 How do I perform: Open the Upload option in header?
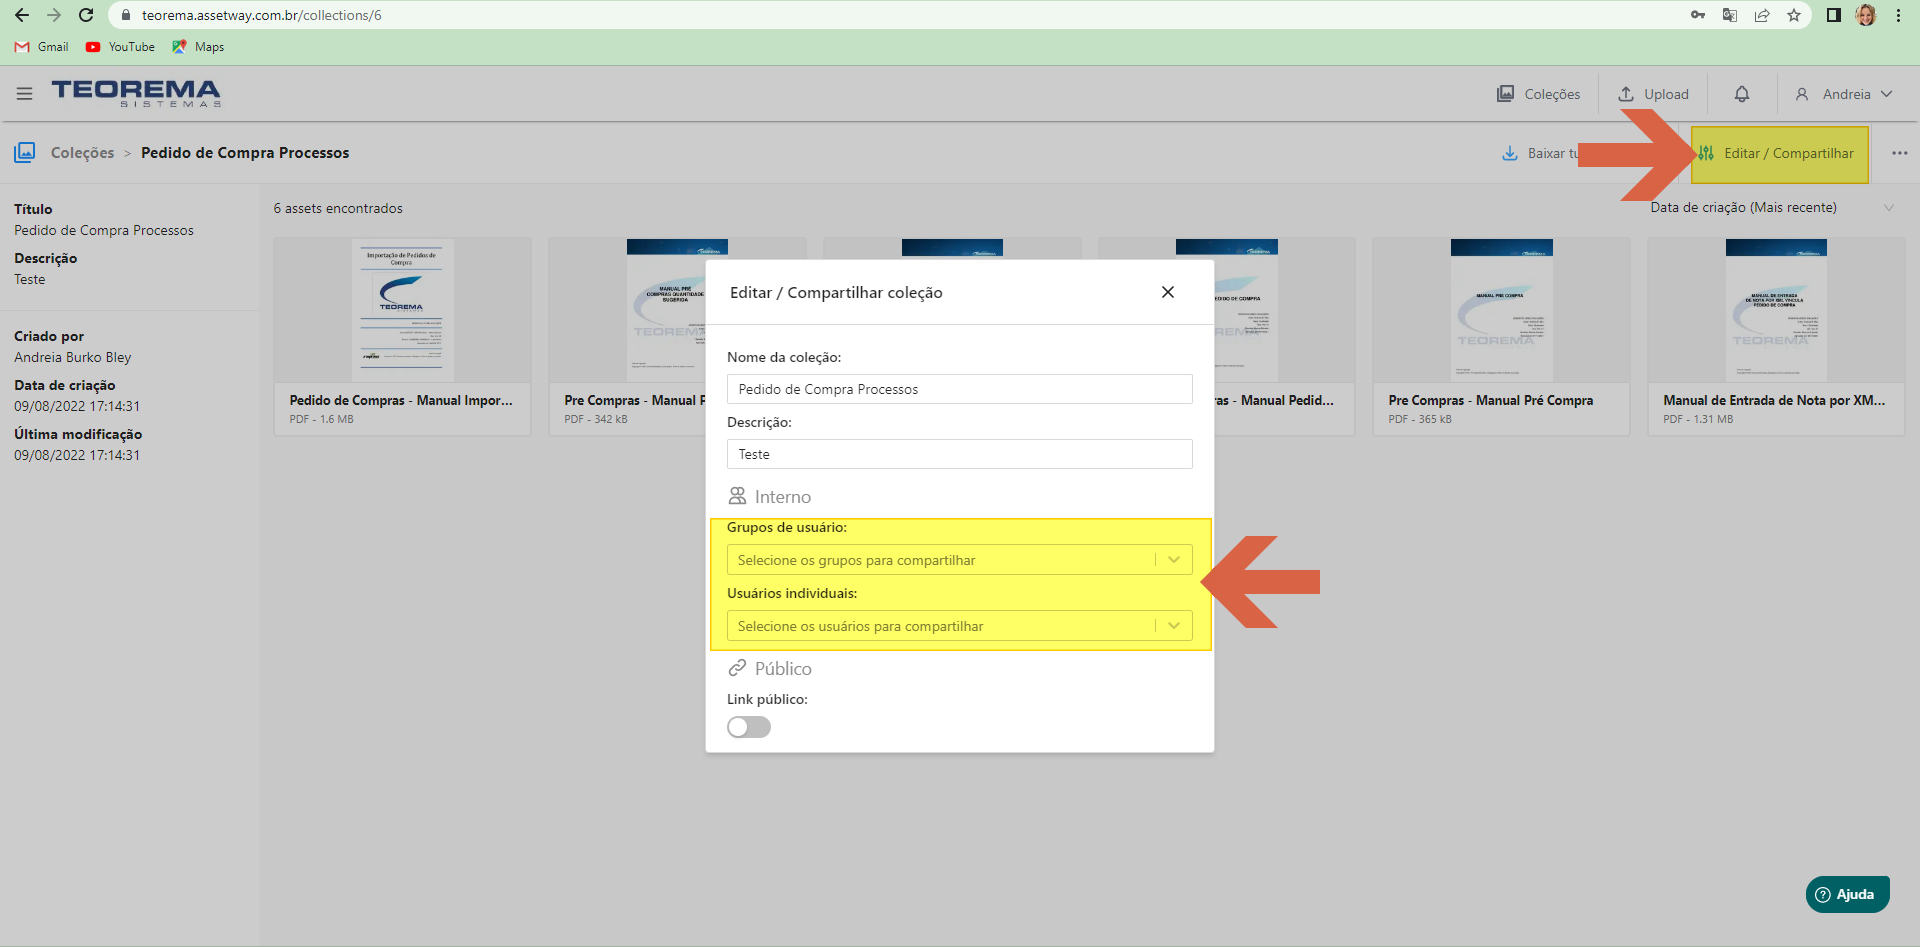pyautogui.click(x=1654, y=94)
